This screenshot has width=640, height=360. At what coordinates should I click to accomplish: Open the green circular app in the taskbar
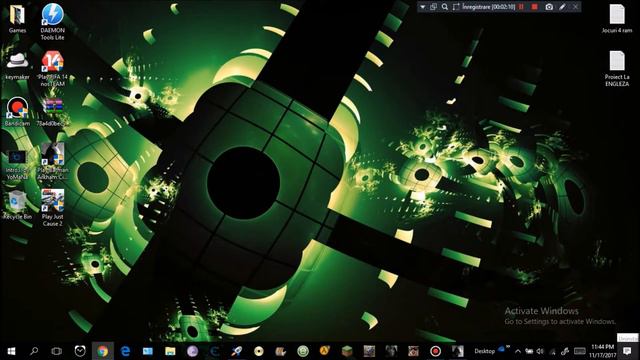click(303, 351)
